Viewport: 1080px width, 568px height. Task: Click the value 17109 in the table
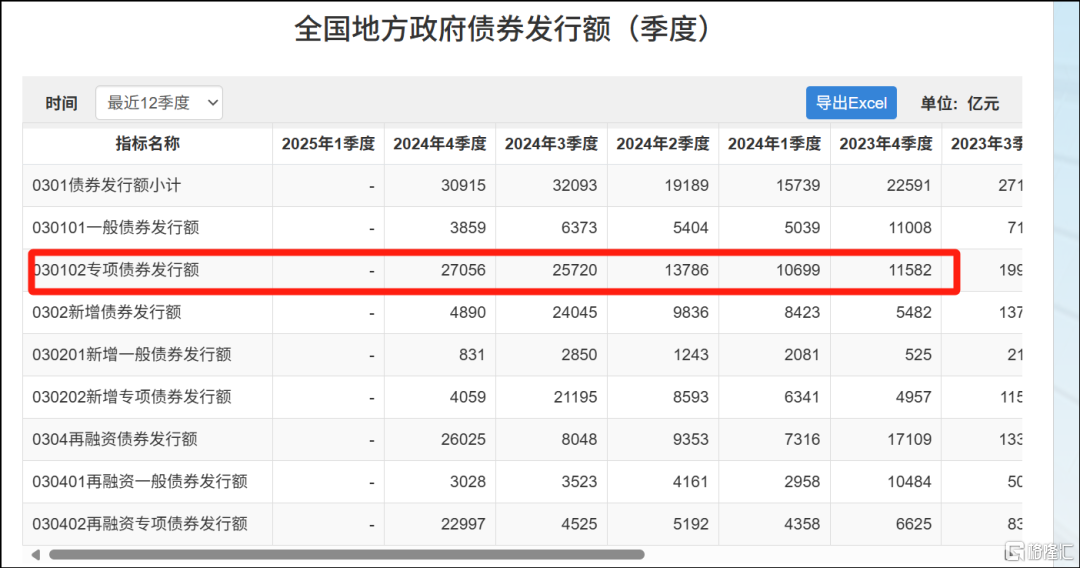(909, 439)
